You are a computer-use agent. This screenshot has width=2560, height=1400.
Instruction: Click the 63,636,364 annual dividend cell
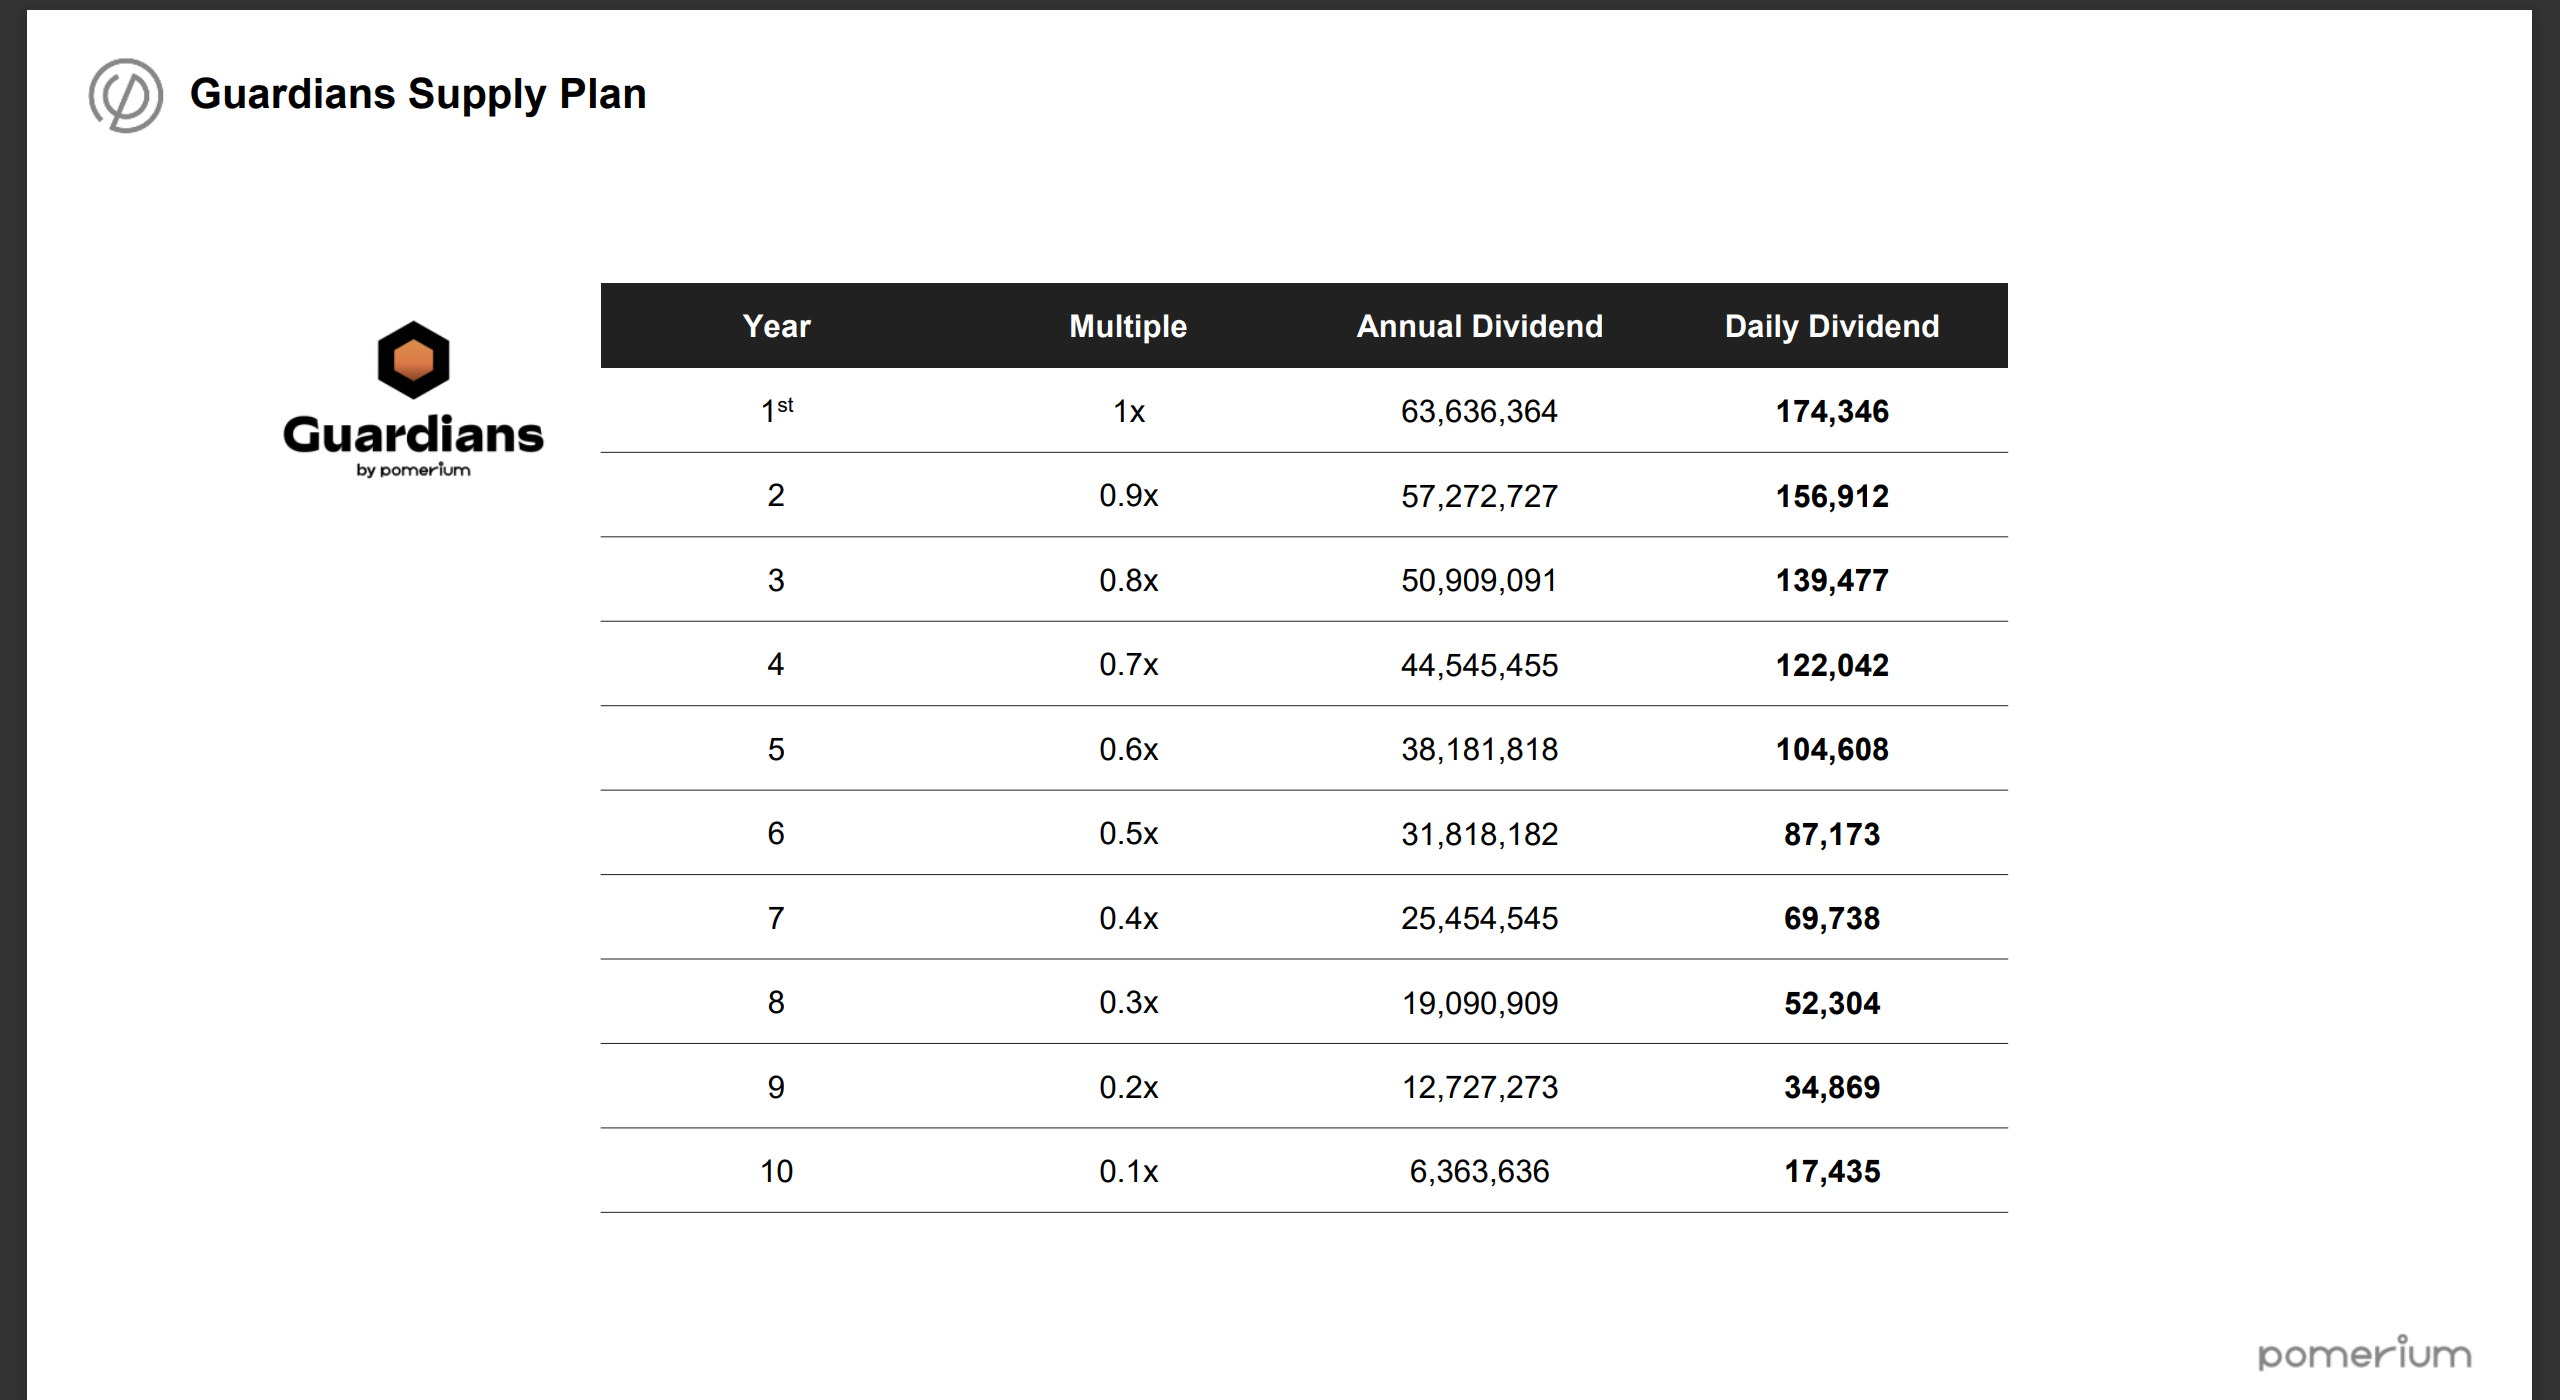(1479, 411)
